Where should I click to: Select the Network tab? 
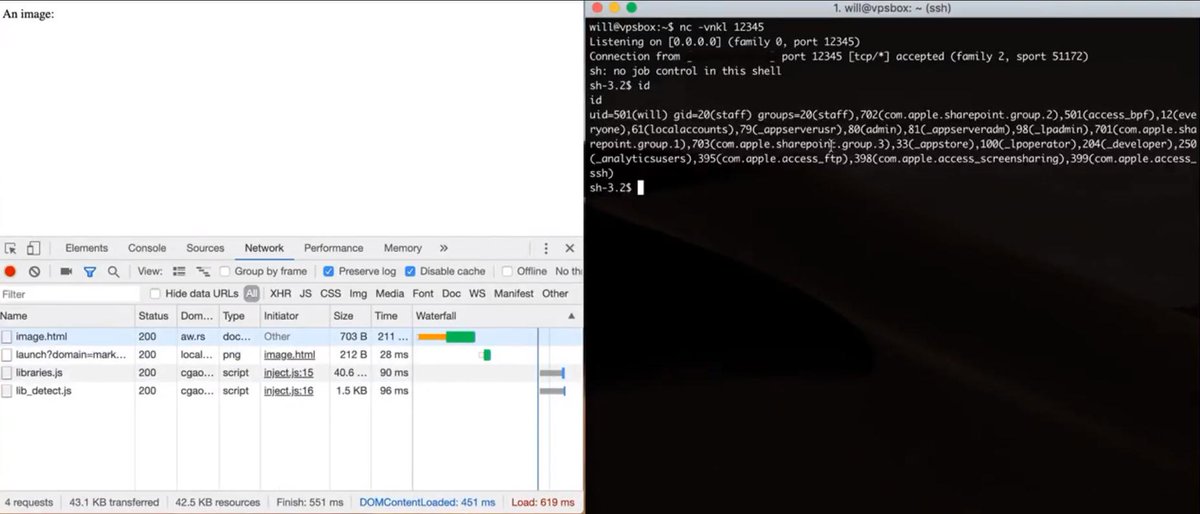[x=264, y=249]
